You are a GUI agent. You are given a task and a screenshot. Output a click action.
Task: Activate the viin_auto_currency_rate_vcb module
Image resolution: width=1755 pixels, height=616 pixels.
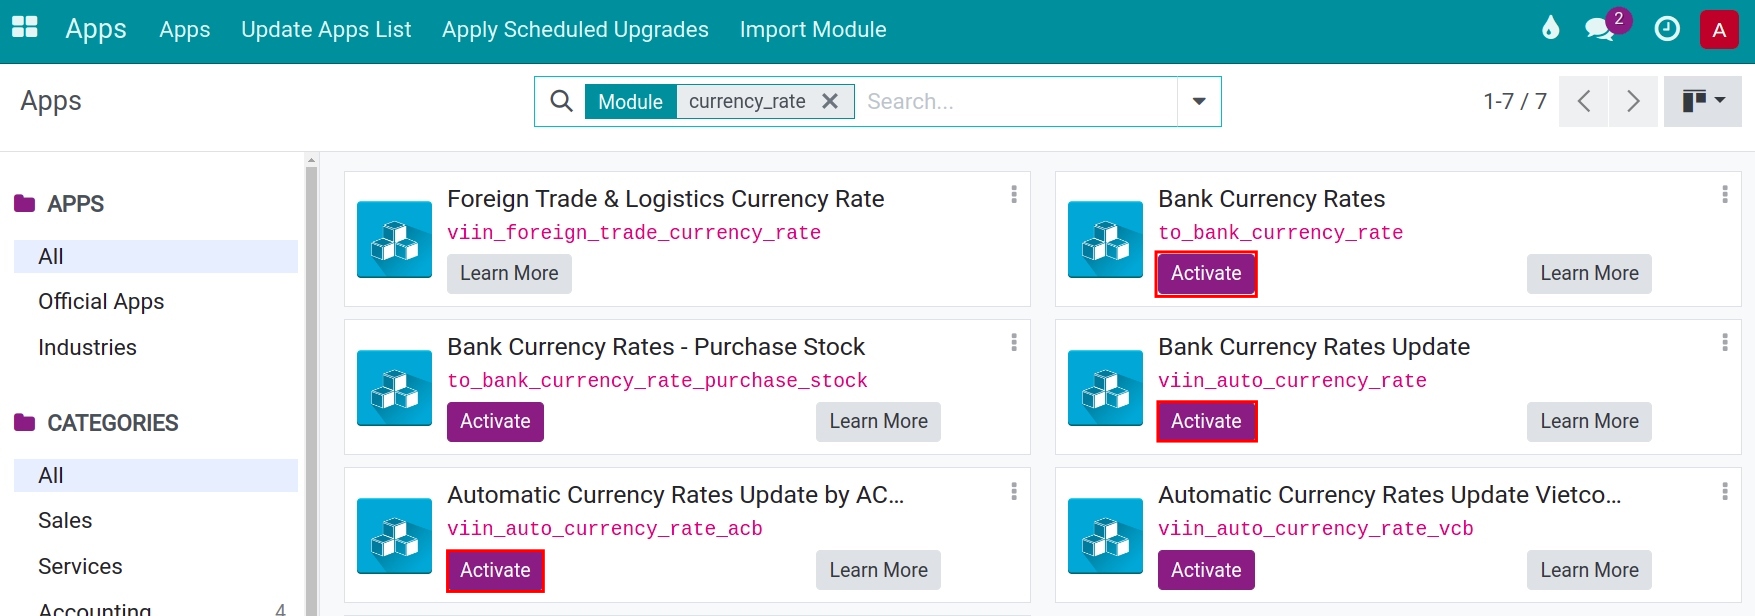[1206, 570]
